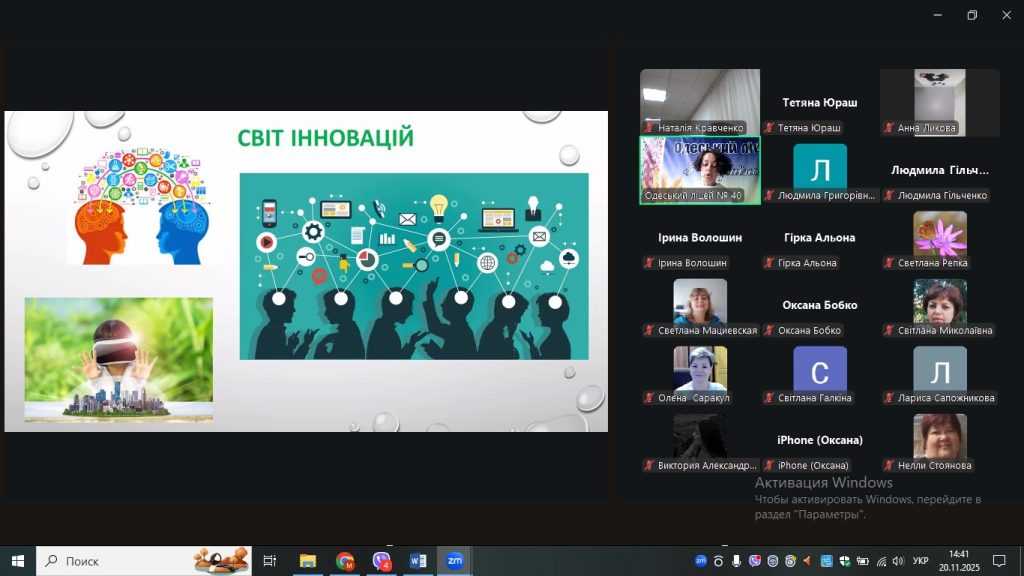This screenshot has width=1024, height=576.
Task: Launch Word from the taskbar
Action: pyautogui.click(x=418, y=561)
